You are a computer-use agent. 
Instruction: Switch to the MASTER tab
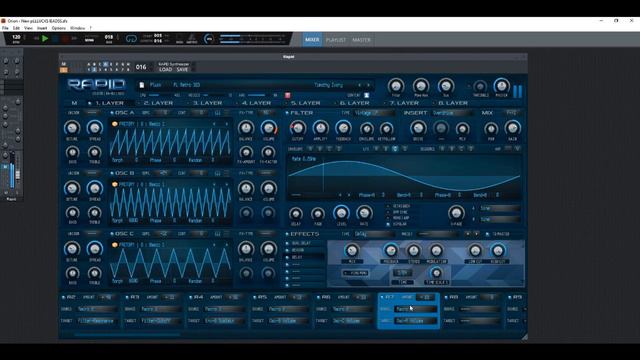click(361, 40)
